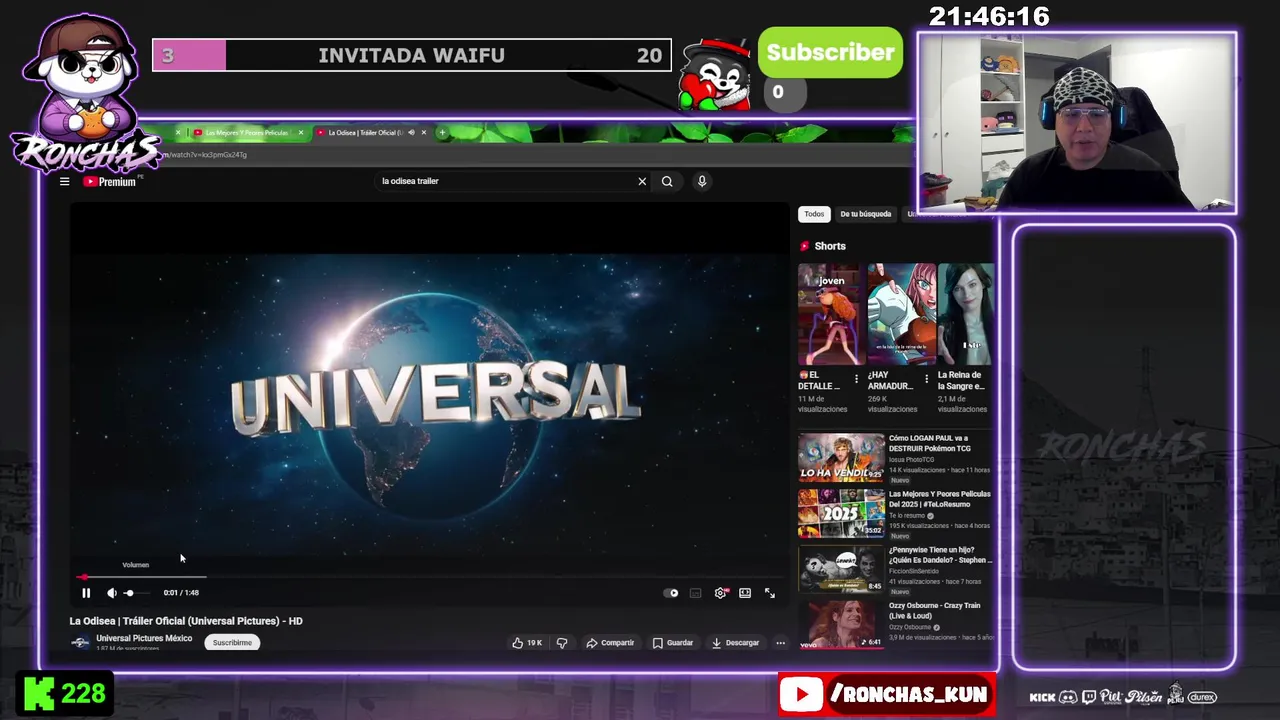Seek along the red video progress bar
Viewport: 1280px width, 720px height.
point(429,577)
